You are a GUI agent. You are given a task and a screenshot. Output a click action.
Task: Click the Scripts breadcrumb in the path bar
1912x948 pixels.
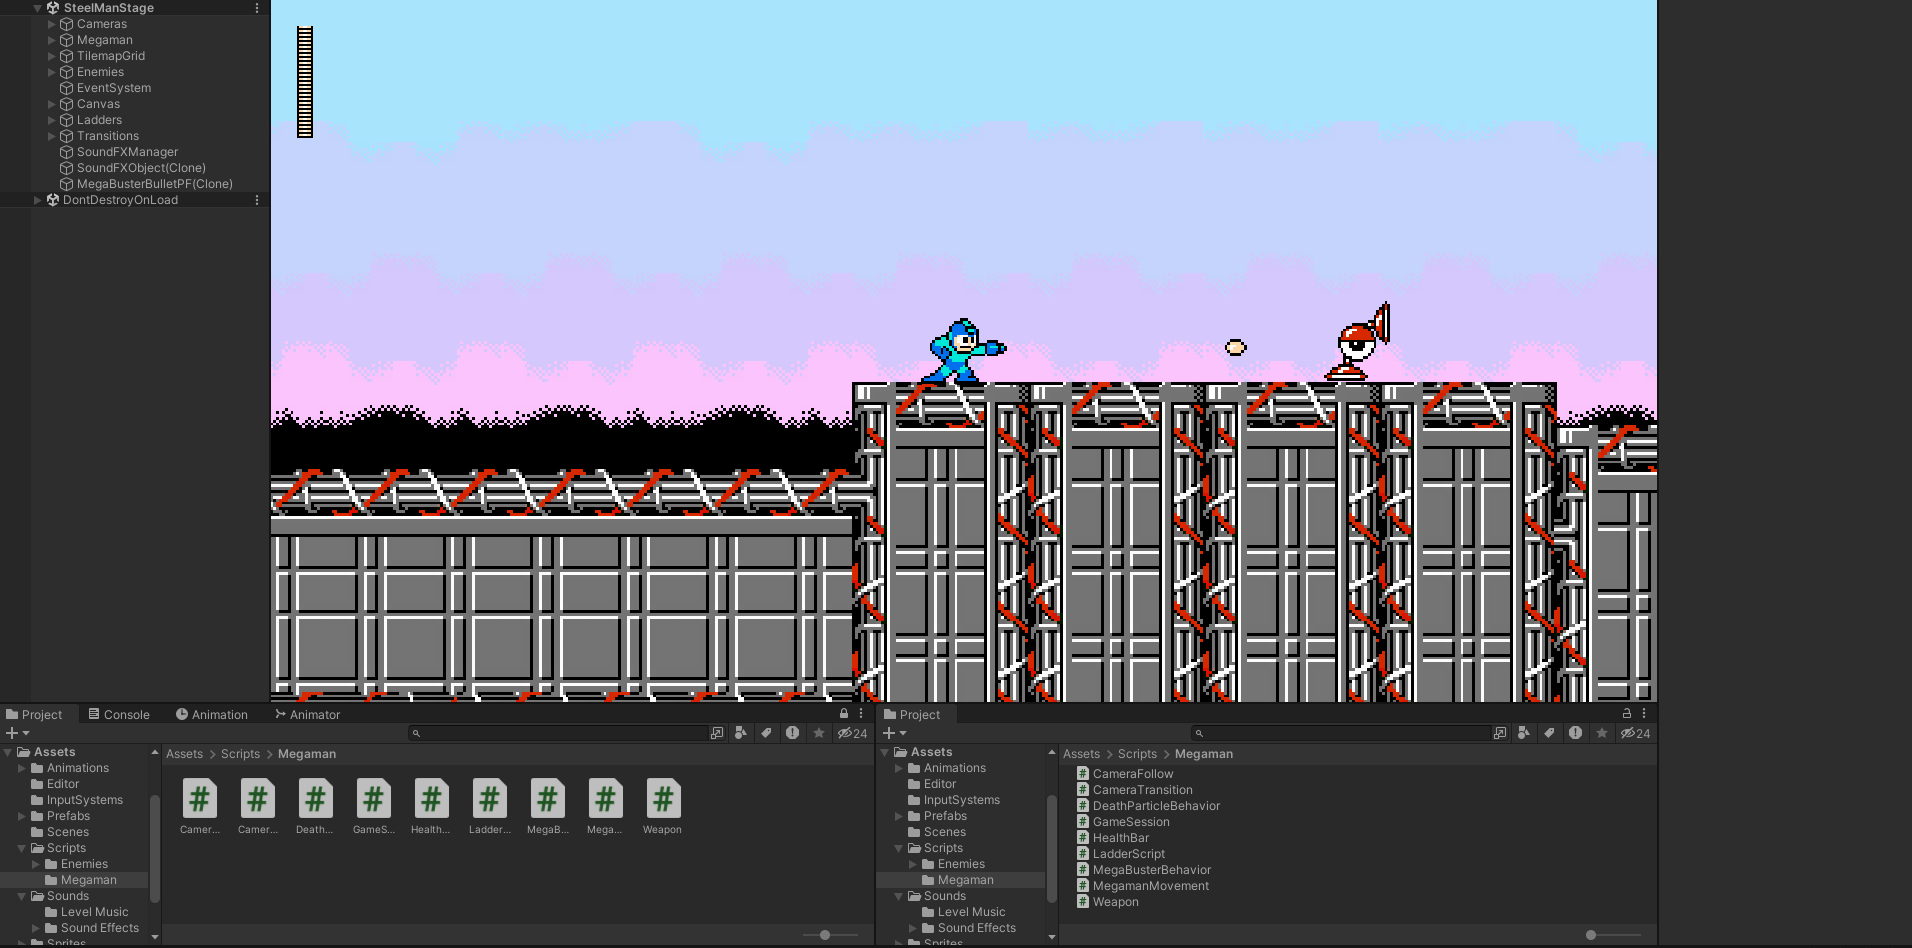[240, 754]
